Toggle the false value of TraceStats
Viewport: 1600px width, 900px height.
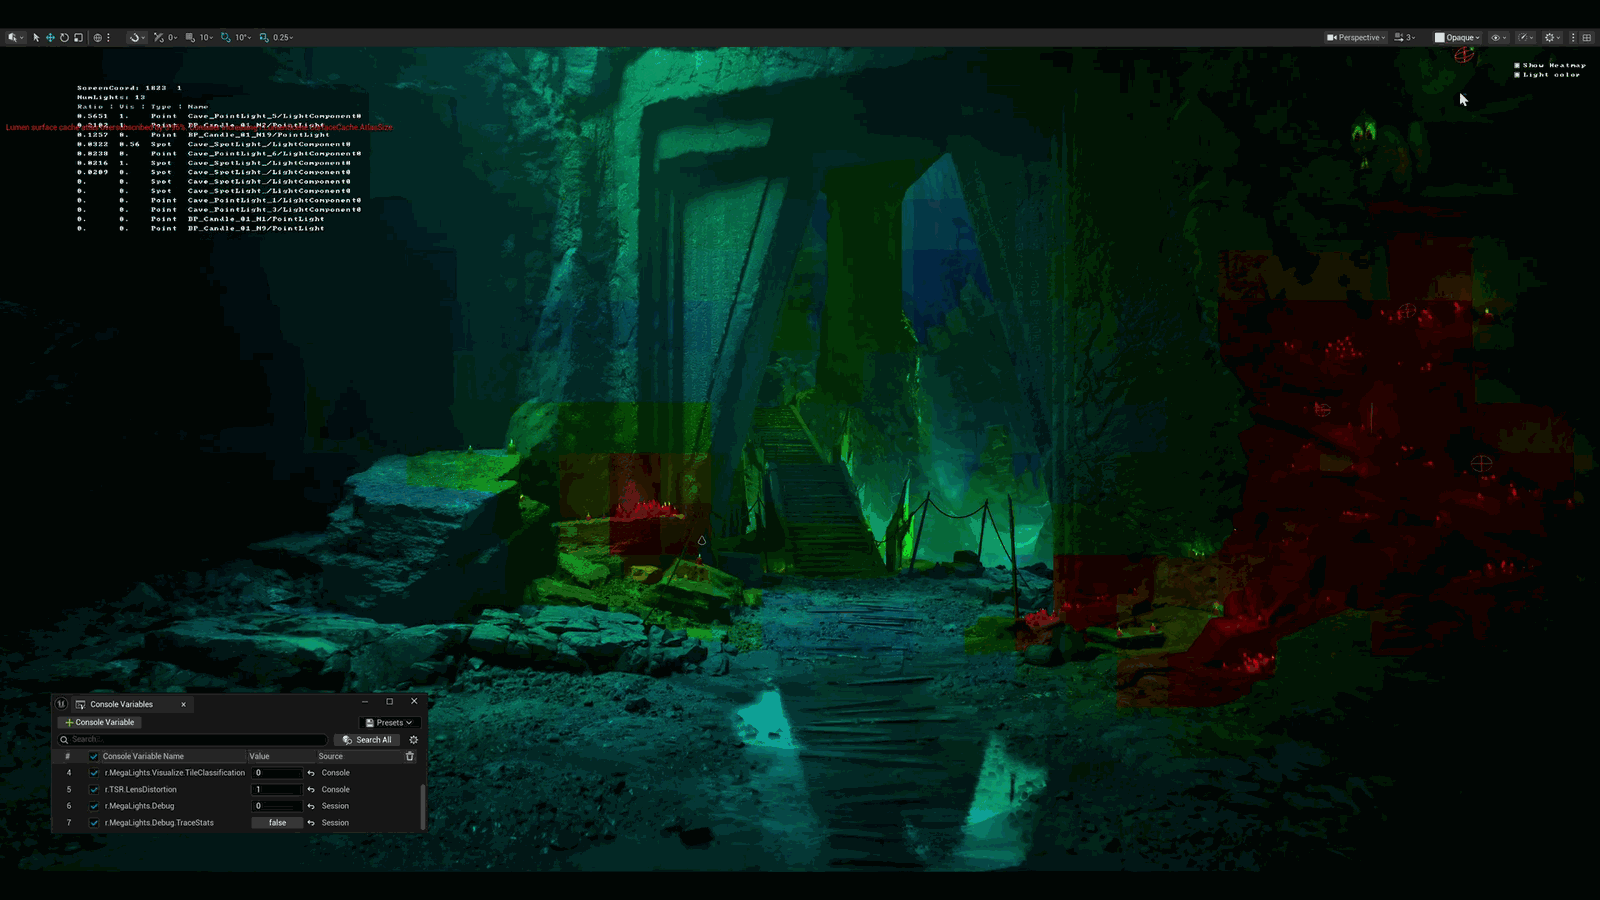[x=277, y=823]
